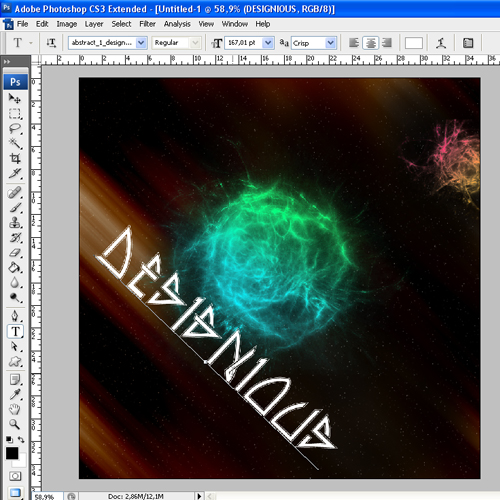
Task: Select the Dodge tool
Action: pyautogui.click(x=15, y=297)
